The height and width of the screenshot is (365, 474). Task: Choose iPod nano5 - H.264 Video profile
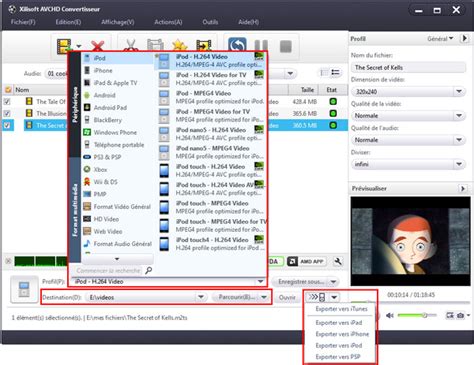(211, 134)
